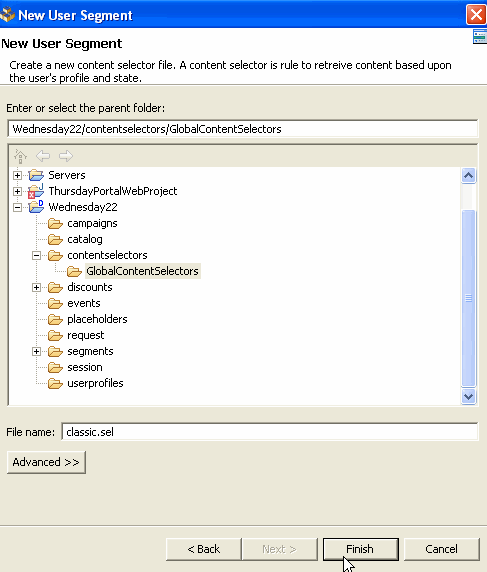Click the campaigns folder icon

(55, 223)
